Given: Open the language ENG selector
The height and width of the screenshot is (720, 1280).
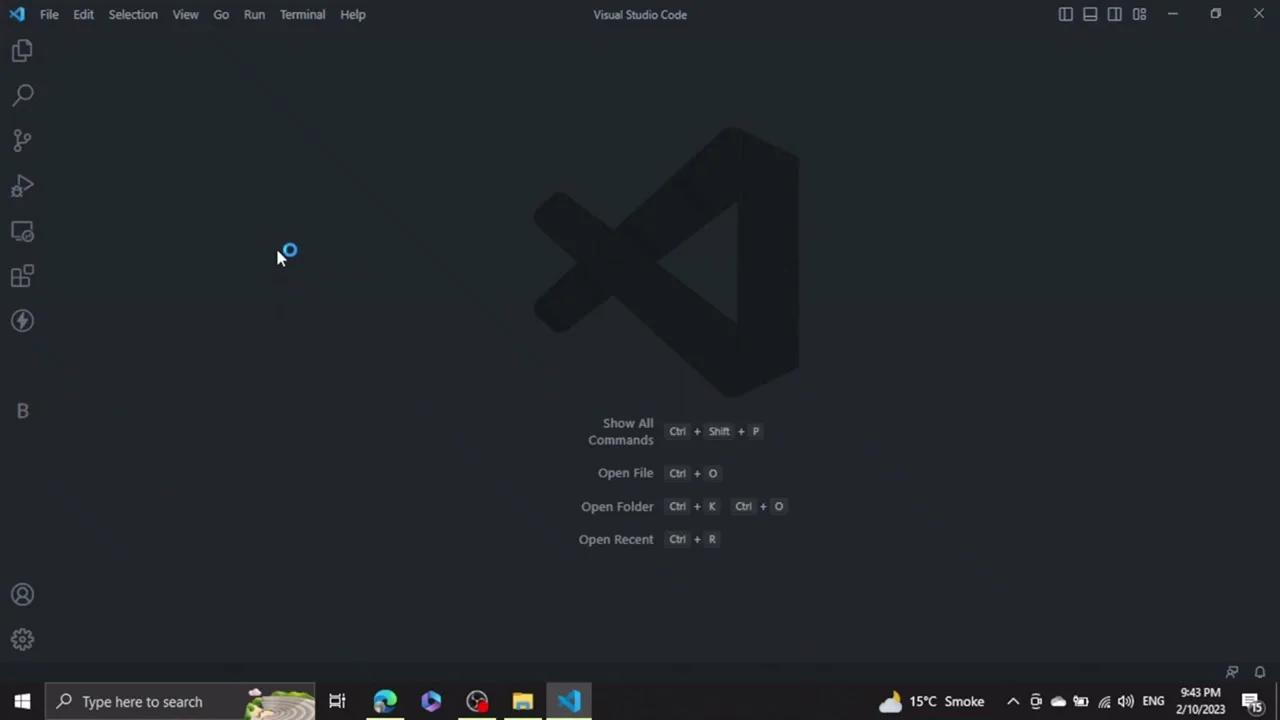Looking at the screenshot, I should pyautogui.click(x=1153, y=701).
